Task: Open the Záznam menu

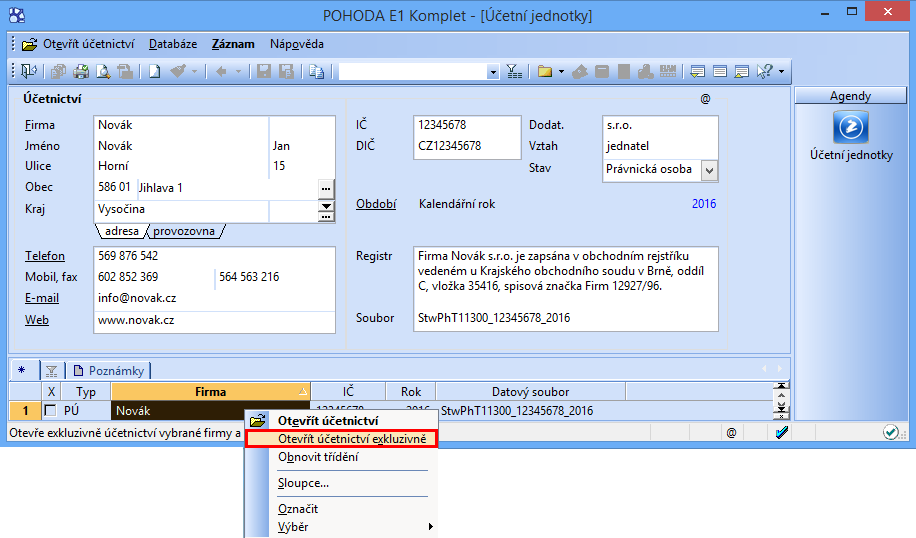Action: point(233,44)
